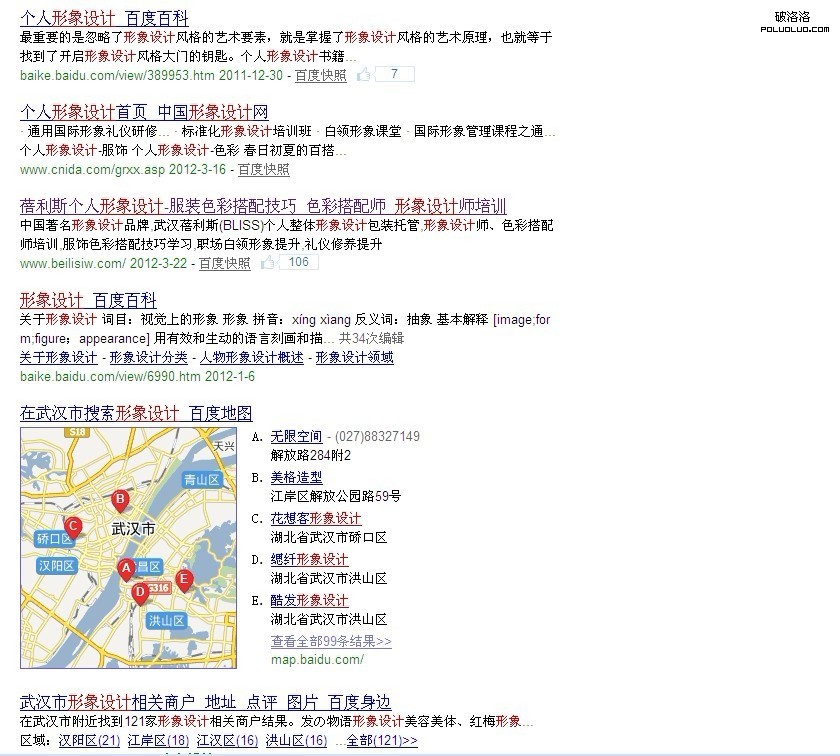Image resolution: width=840 pixels, height=756 pixels.
Task: Open the 形象设计分类 sub-link
Action: pos(148,357)
